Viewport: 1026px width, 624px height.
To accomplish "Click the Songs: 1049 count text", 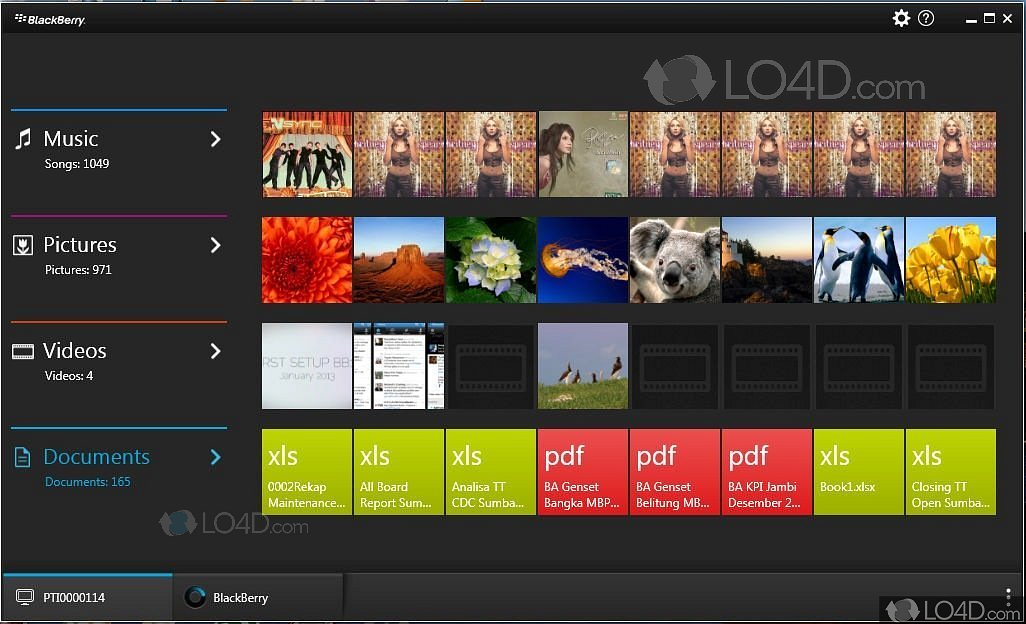I will pyautogui.click(x=77, y=164).
